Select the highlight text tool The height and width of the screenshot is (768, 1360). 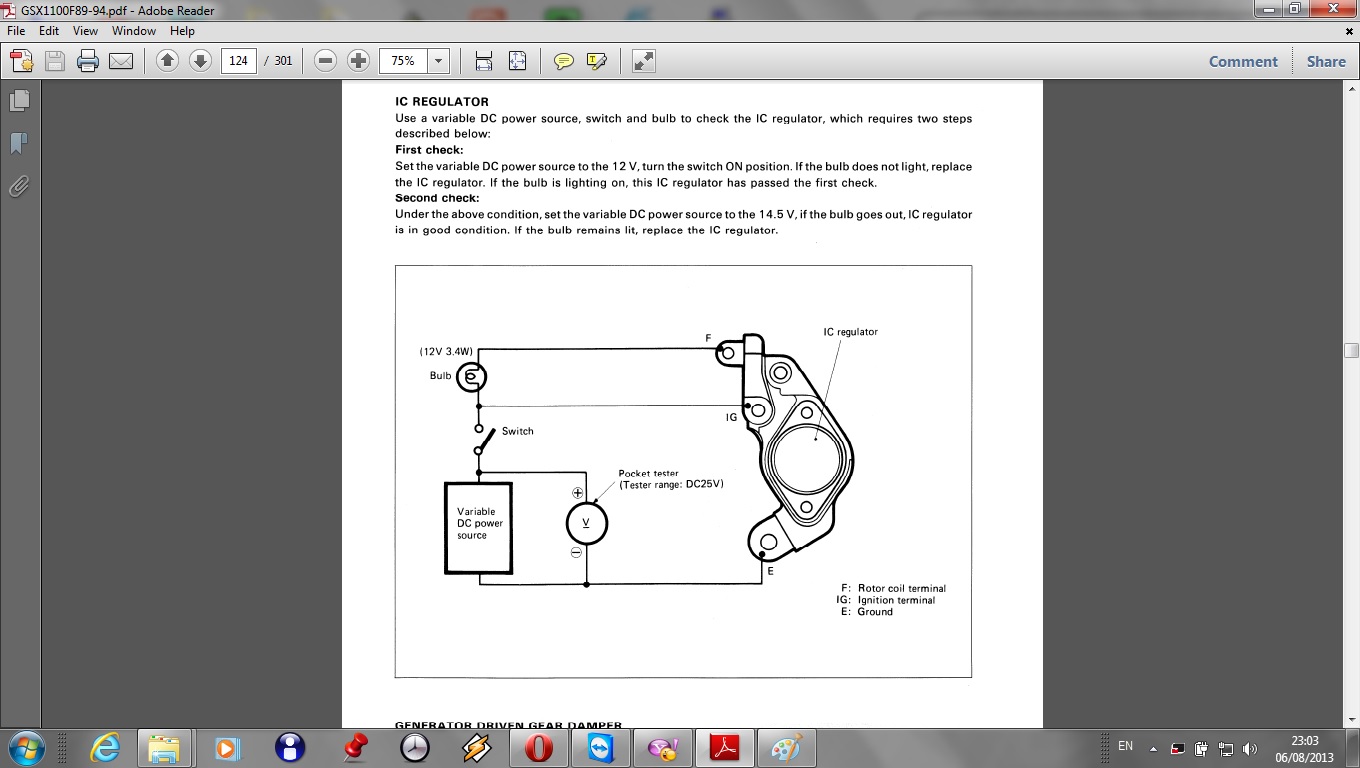click(x=597, y=61)
